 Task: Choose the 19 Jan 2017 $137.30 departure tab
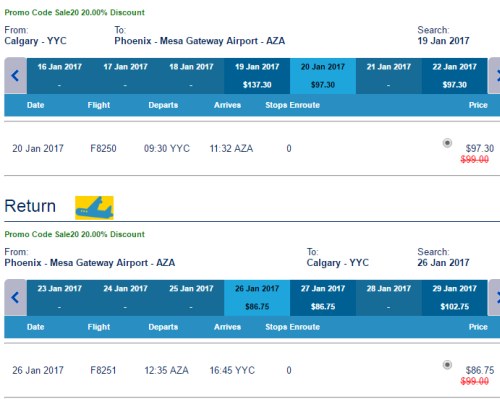pyautogui.click(x=257, y=76)
